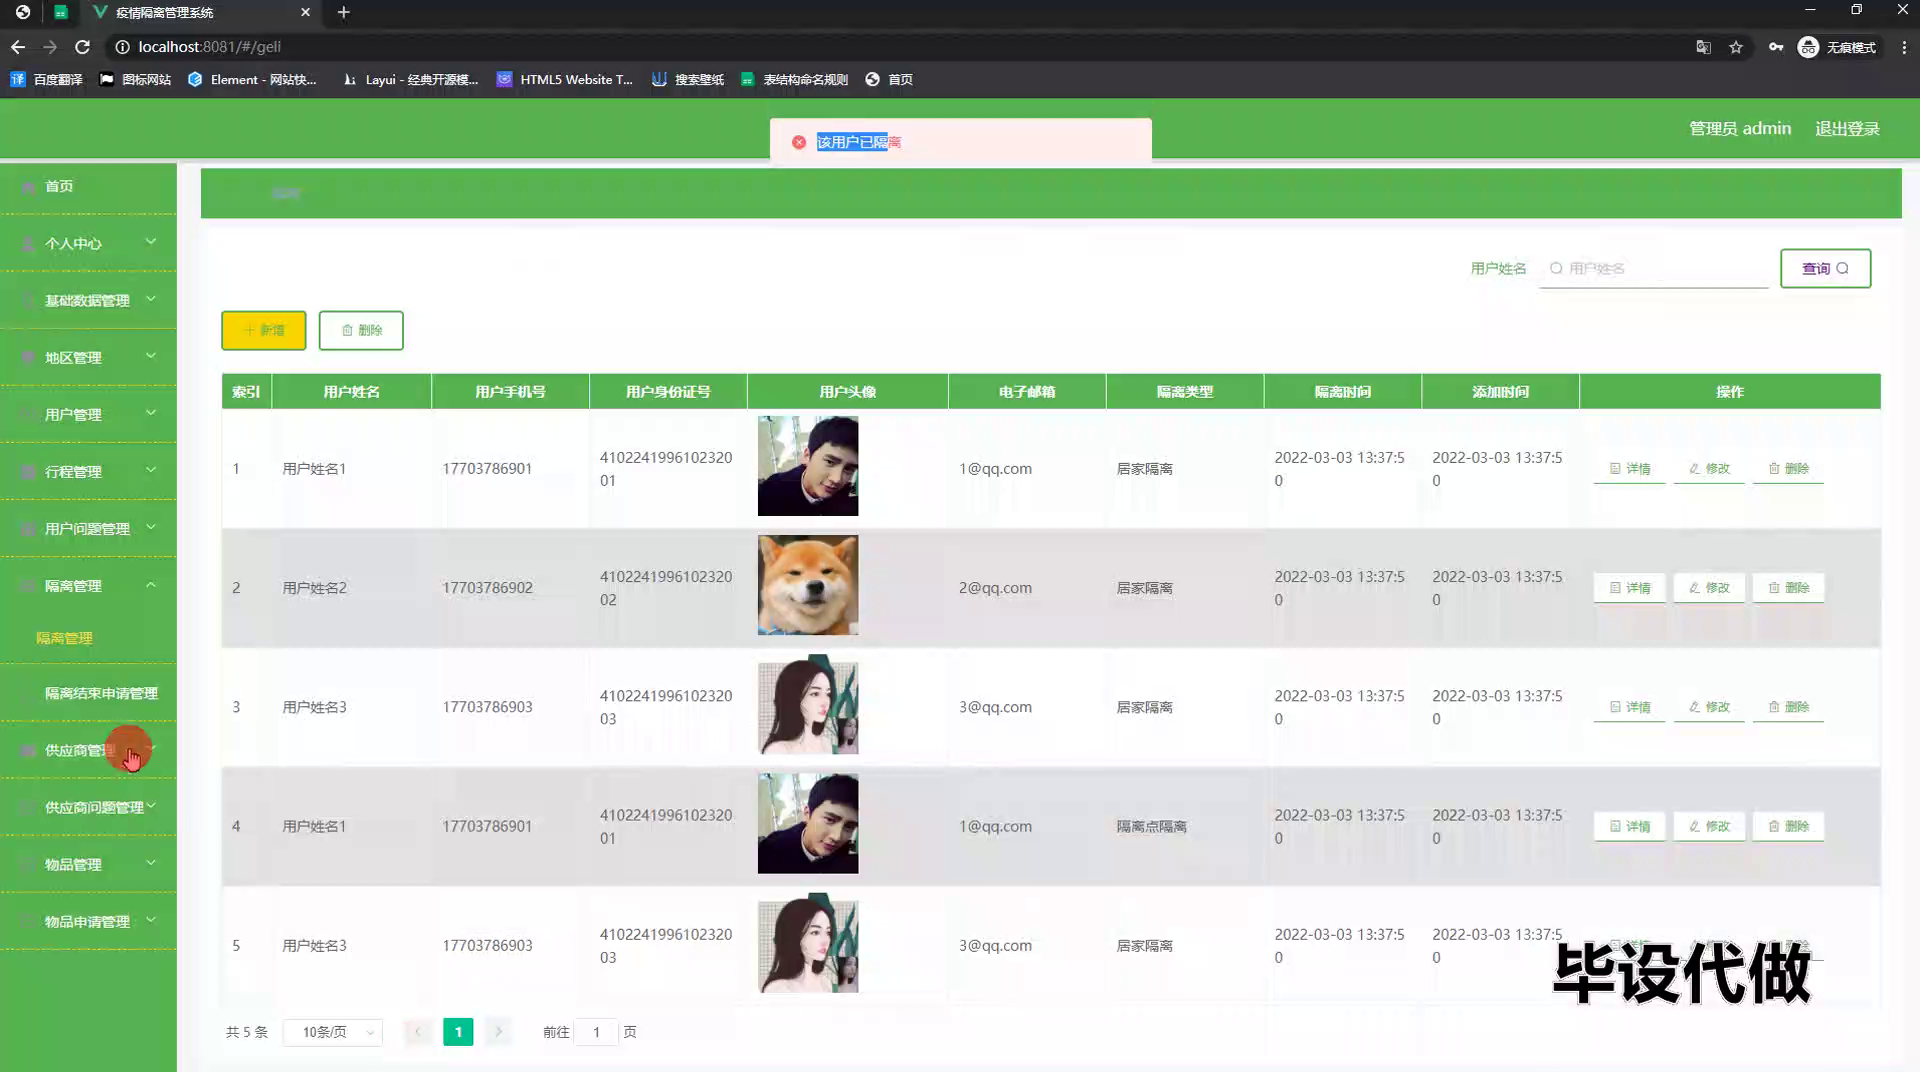The width and height of the screenshot is (1920, 1072).
Task: Open the 首页 bookmark in bookmarks bar
Action: coord(889,79)
